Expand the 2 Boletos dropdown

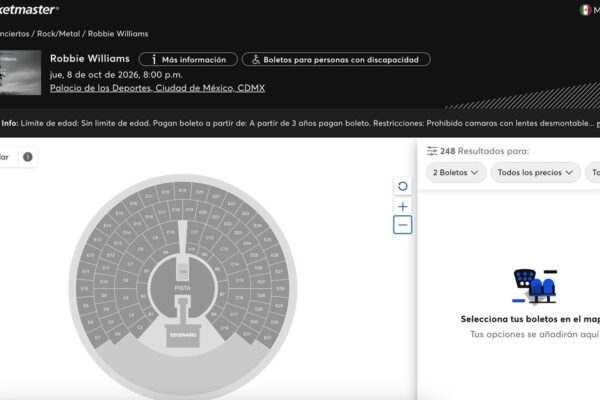456,172
